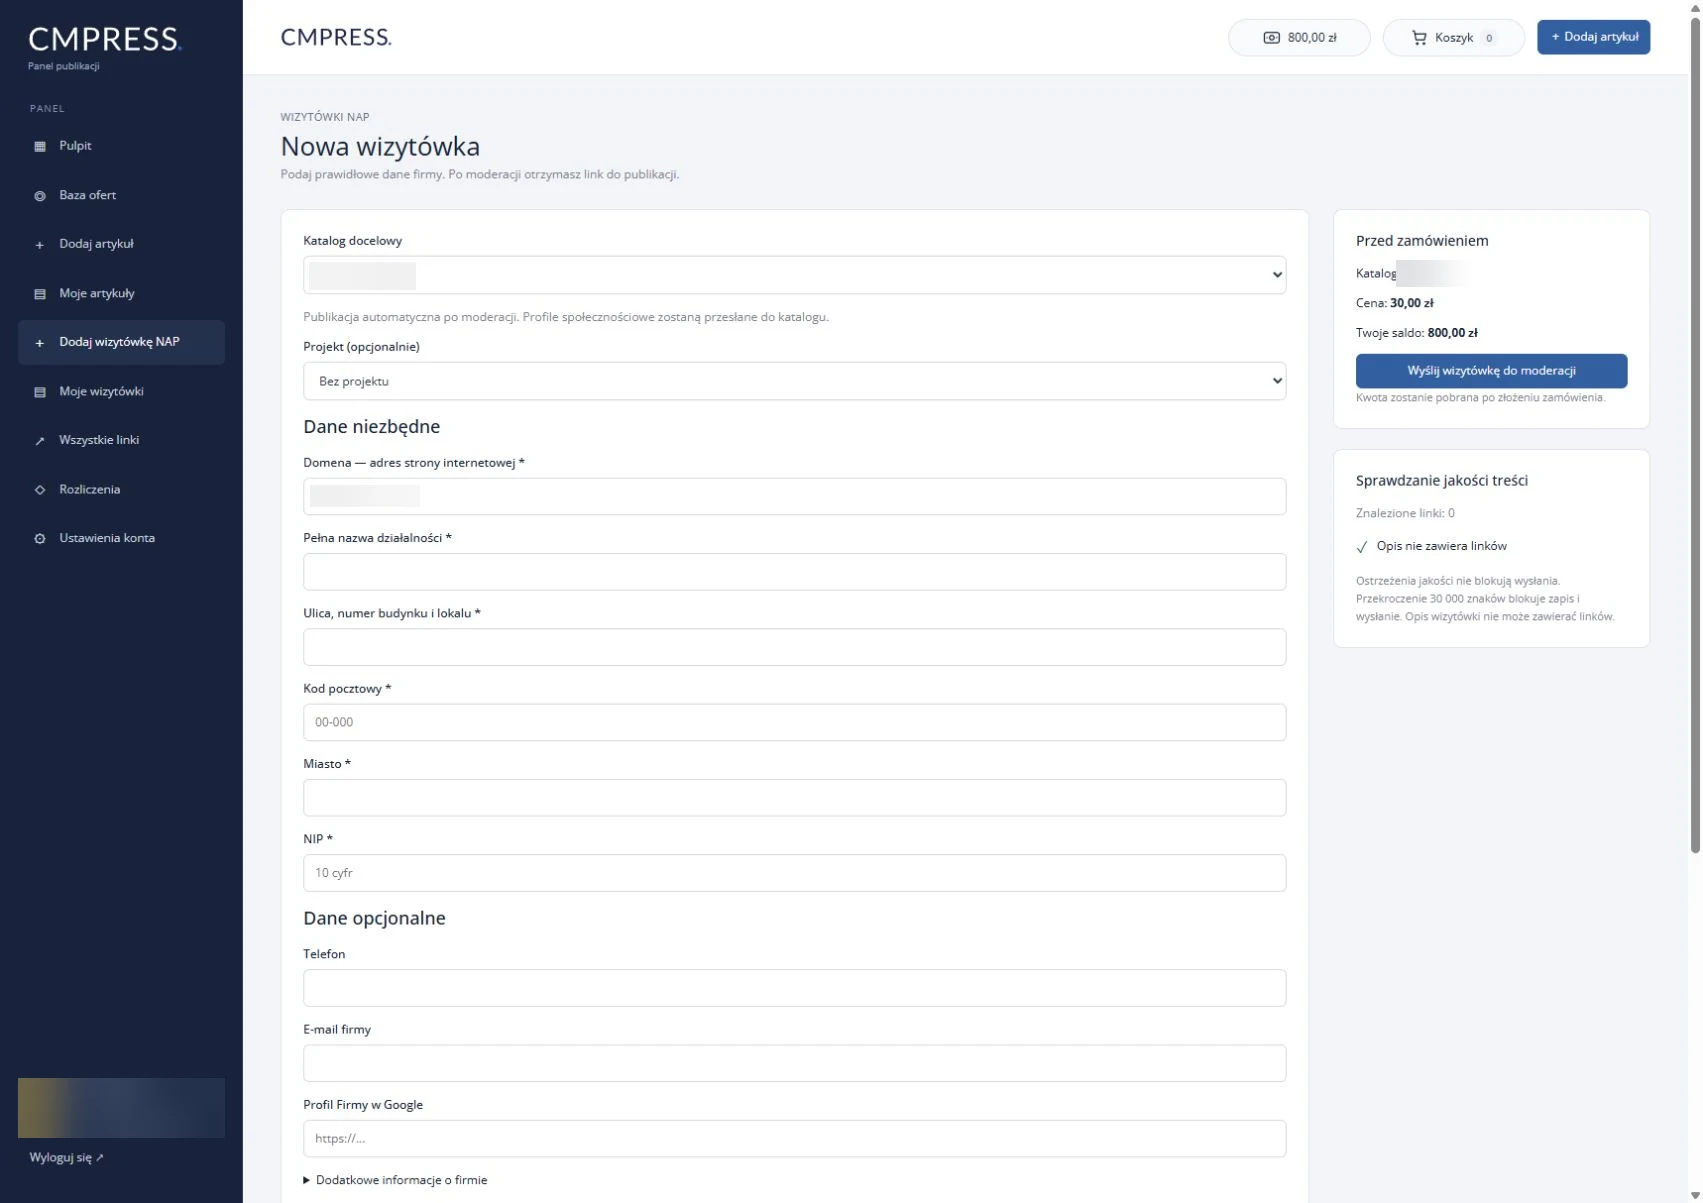Focus the E-mail firmy field
This screenshot has width=1703, height=1203.
click(794, 1063)
